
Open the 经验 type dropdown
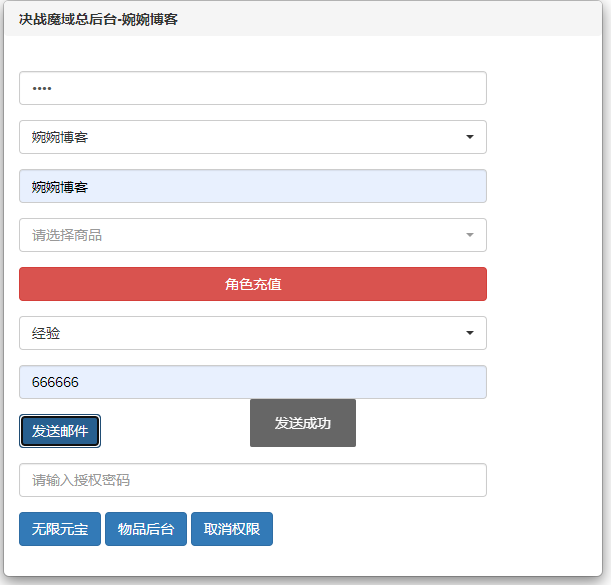pyautogui.click(x=252, y=333)
